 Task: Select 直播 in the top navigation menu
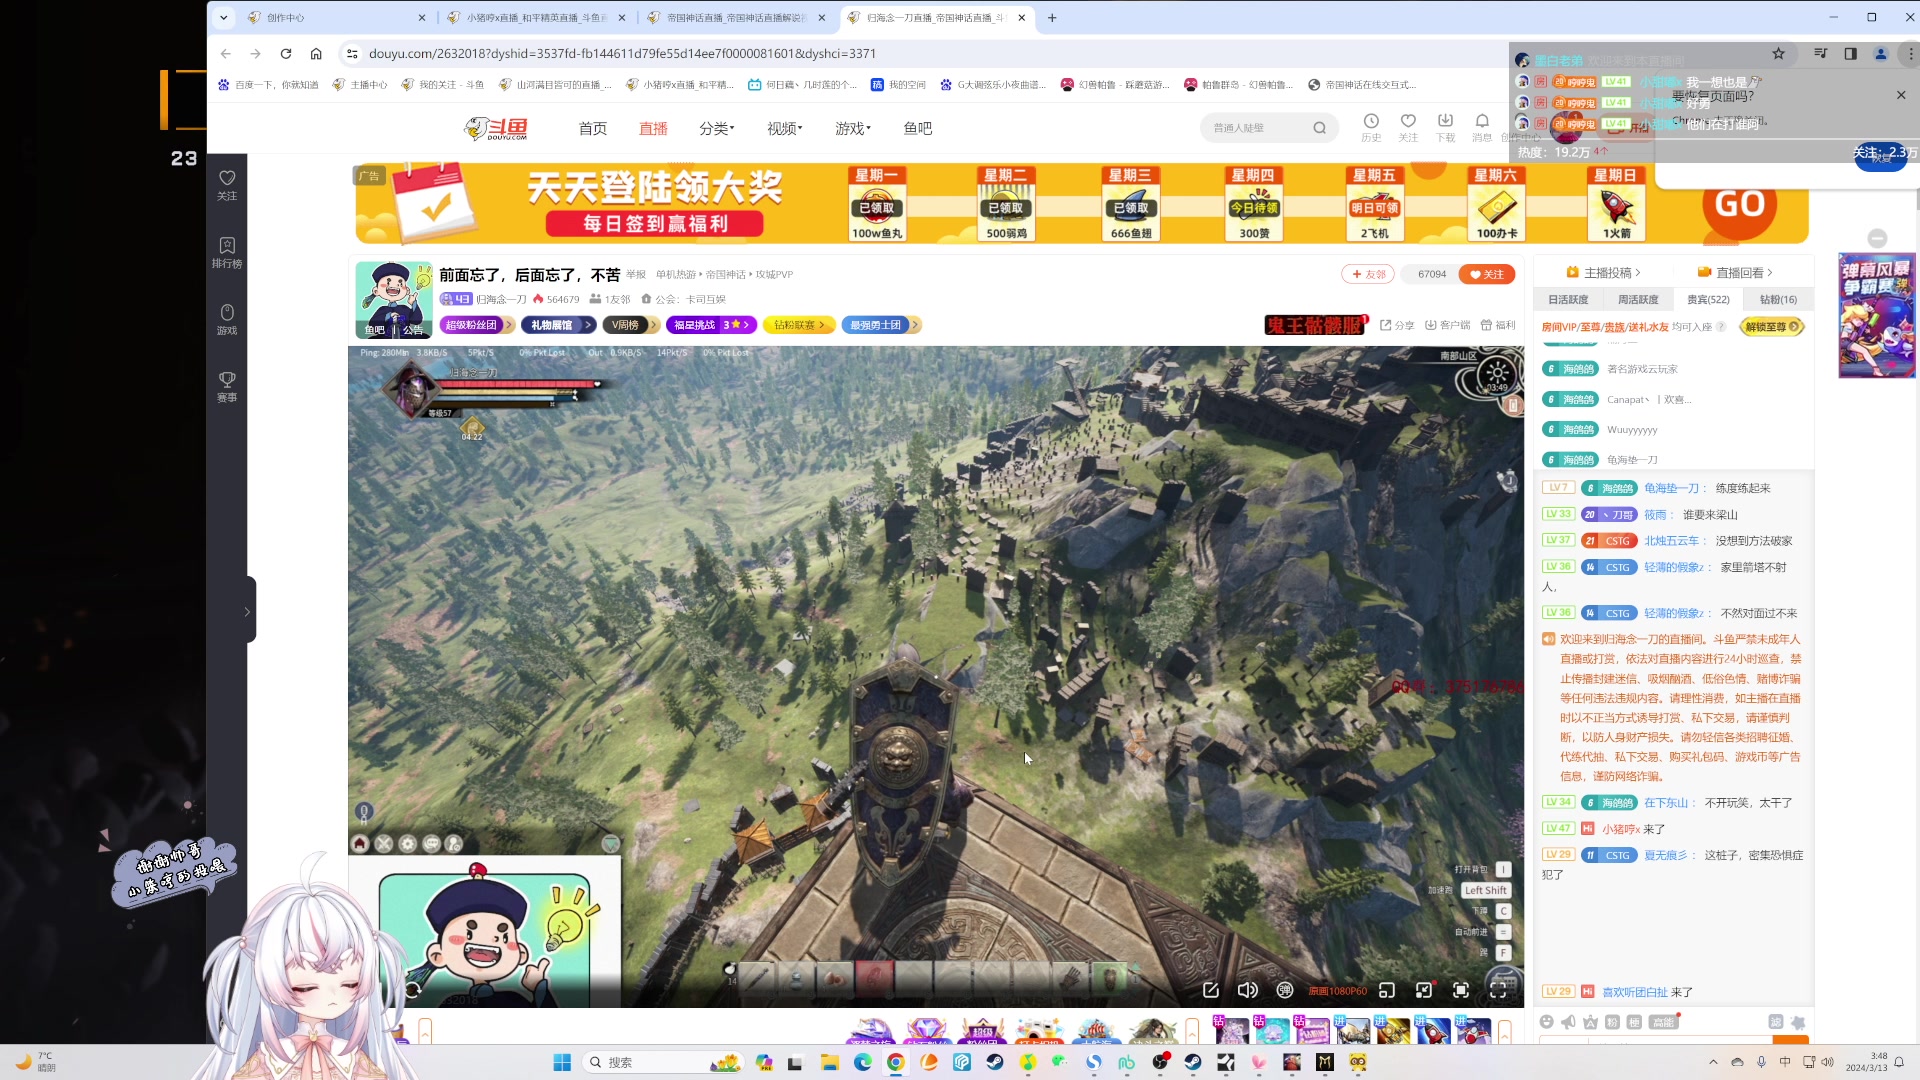[653, 128]
